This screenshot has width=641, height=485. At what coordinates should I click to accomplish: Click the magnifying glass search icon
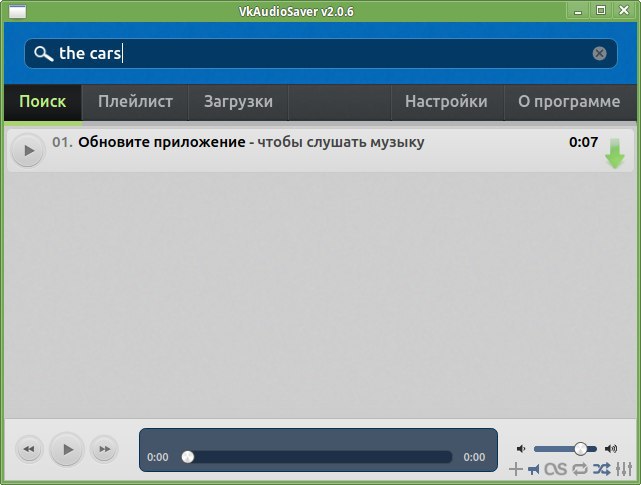43,54
